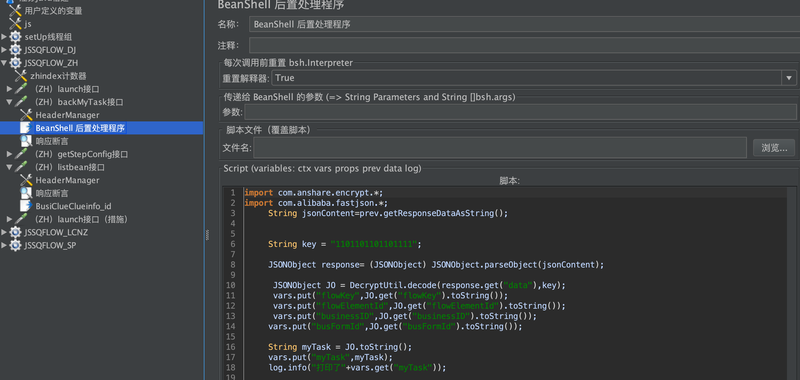Click the setUp线程组 gear icon
Screen dimensions: 800x380
point(16,37)
